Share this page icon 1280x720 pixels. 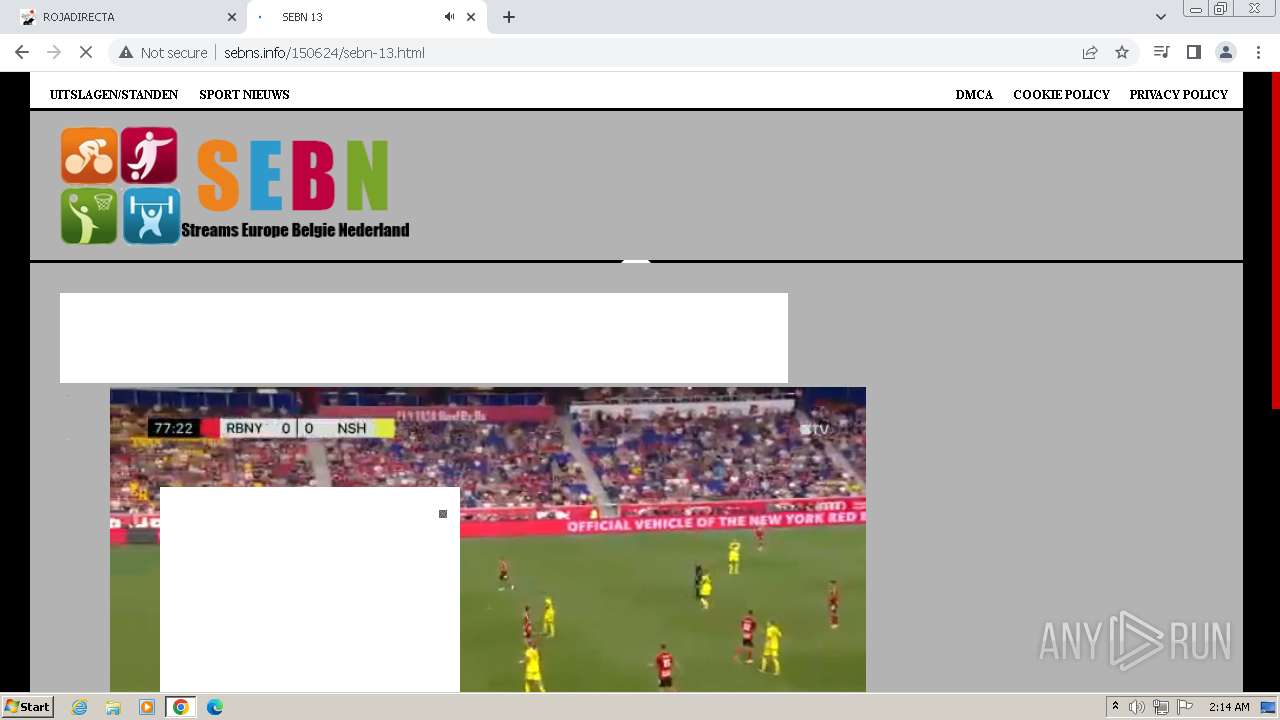(1090, 52)
